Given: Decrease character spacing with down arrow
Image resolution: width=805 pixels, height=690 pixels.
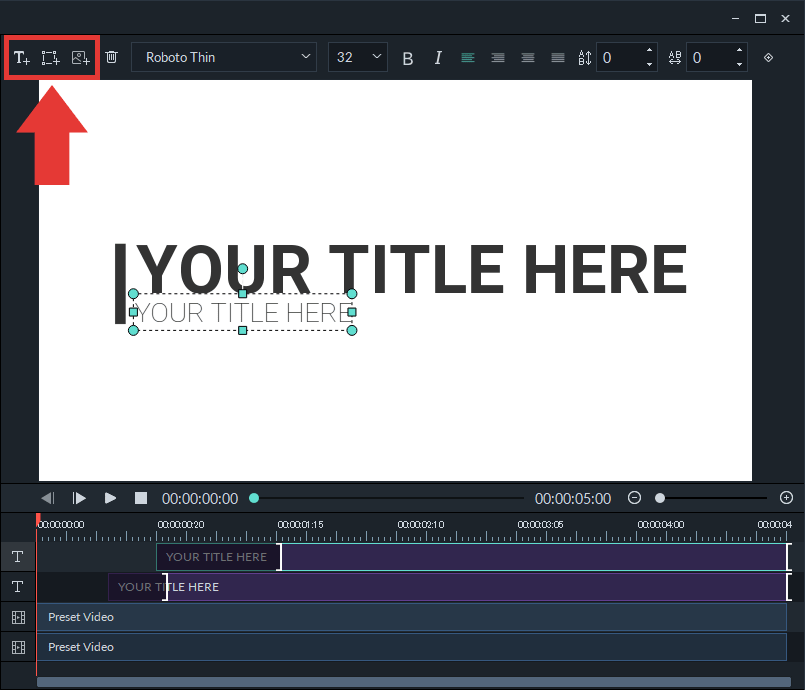Looking at the screenshot, I should point(739,64).
